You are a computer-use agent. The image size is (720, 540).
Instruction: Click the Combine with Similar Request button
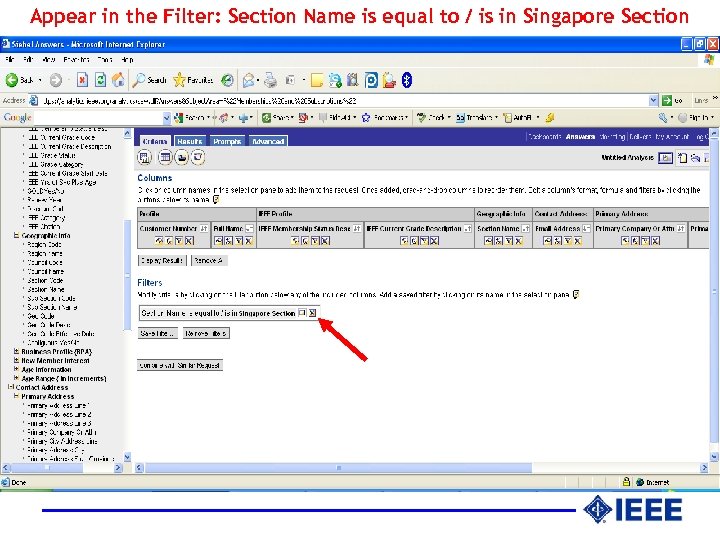180,366
